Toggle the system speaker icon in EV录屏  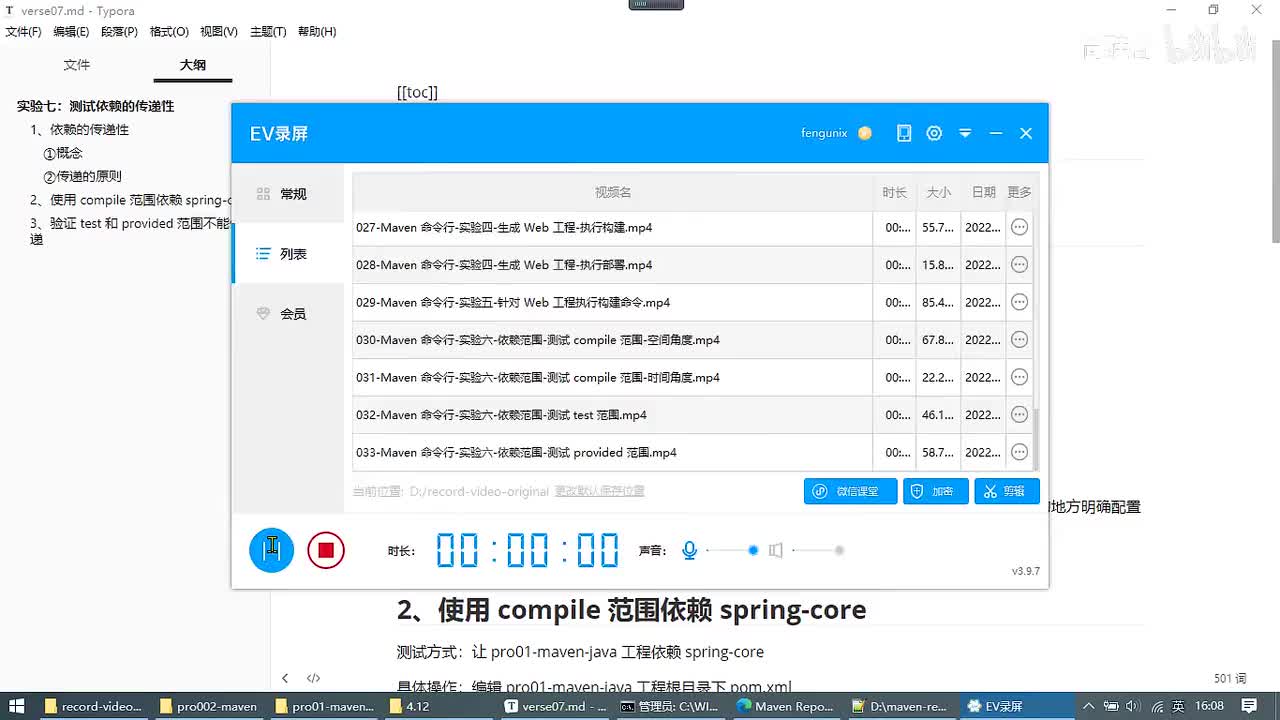[775, 550]
